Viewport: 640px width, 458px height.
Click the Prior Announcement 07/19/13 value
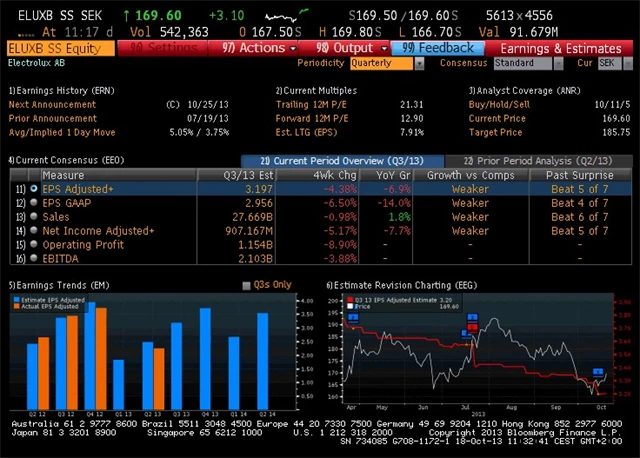[208, 118]
